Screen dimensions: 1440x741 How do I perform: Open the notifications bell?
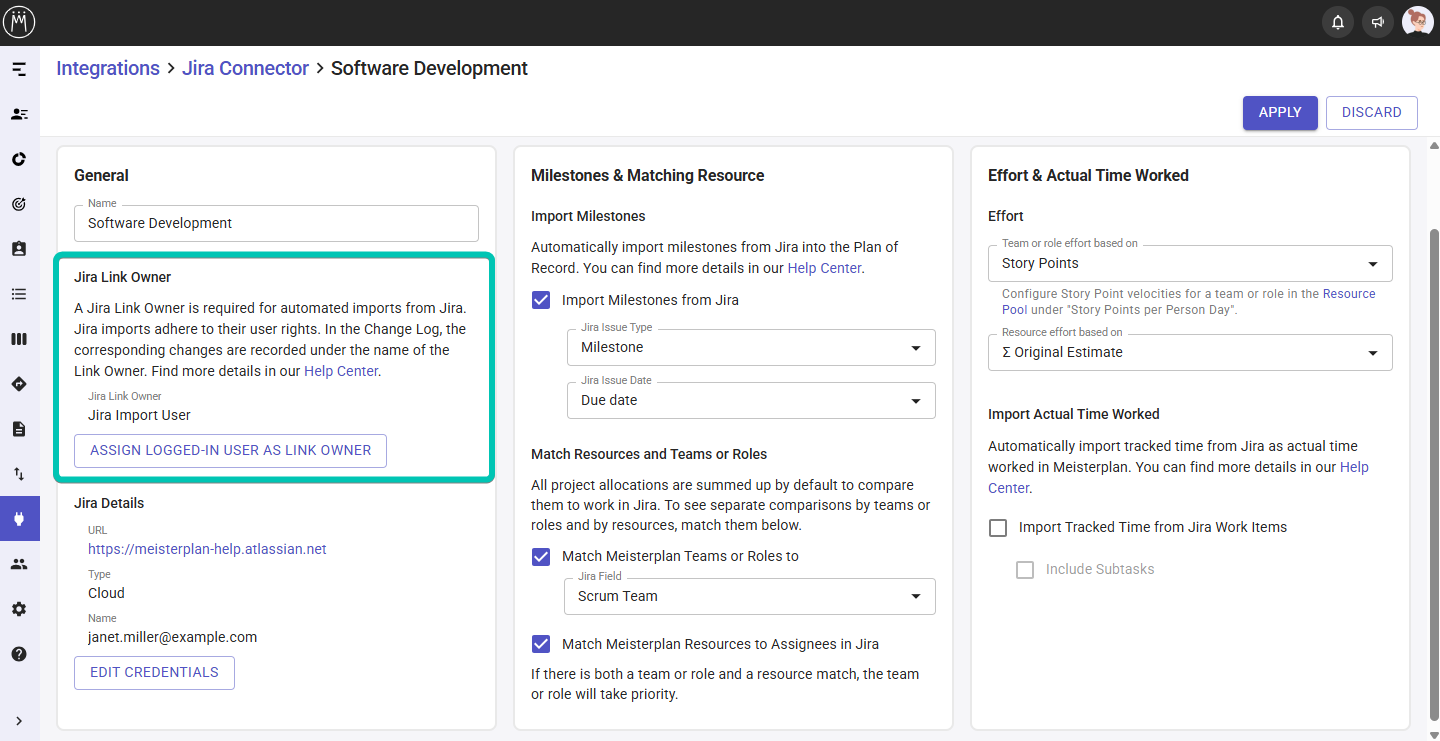tap(1338, 22)
